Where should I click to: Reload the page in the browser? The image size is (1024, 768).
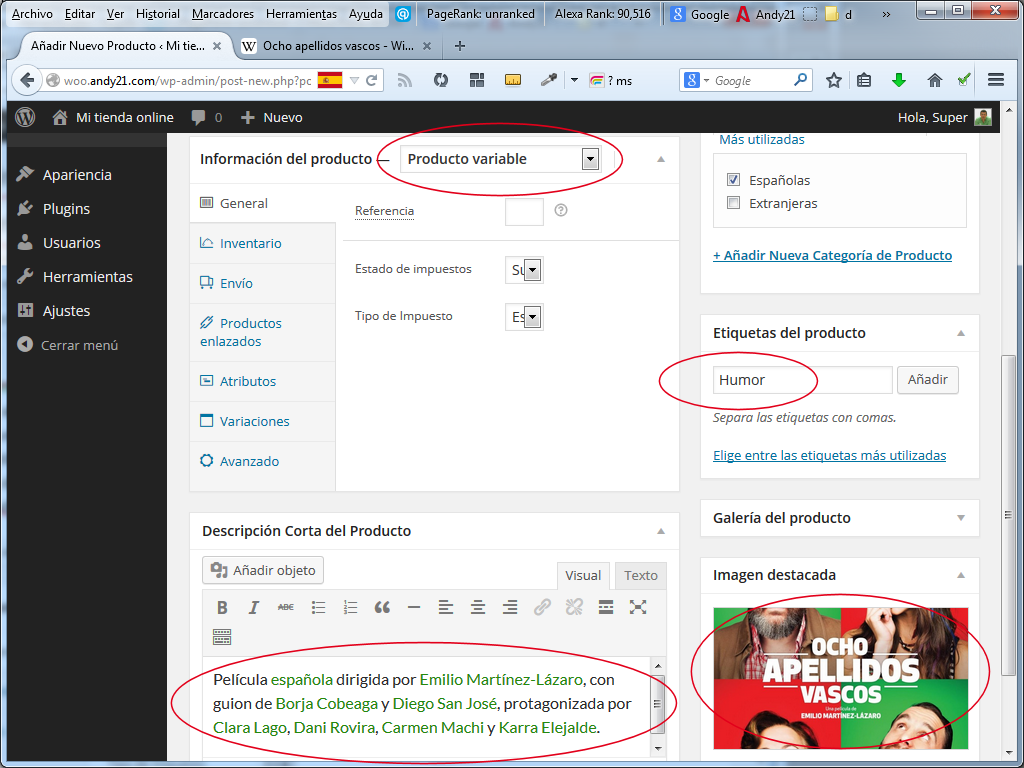(x=372, y=80)
